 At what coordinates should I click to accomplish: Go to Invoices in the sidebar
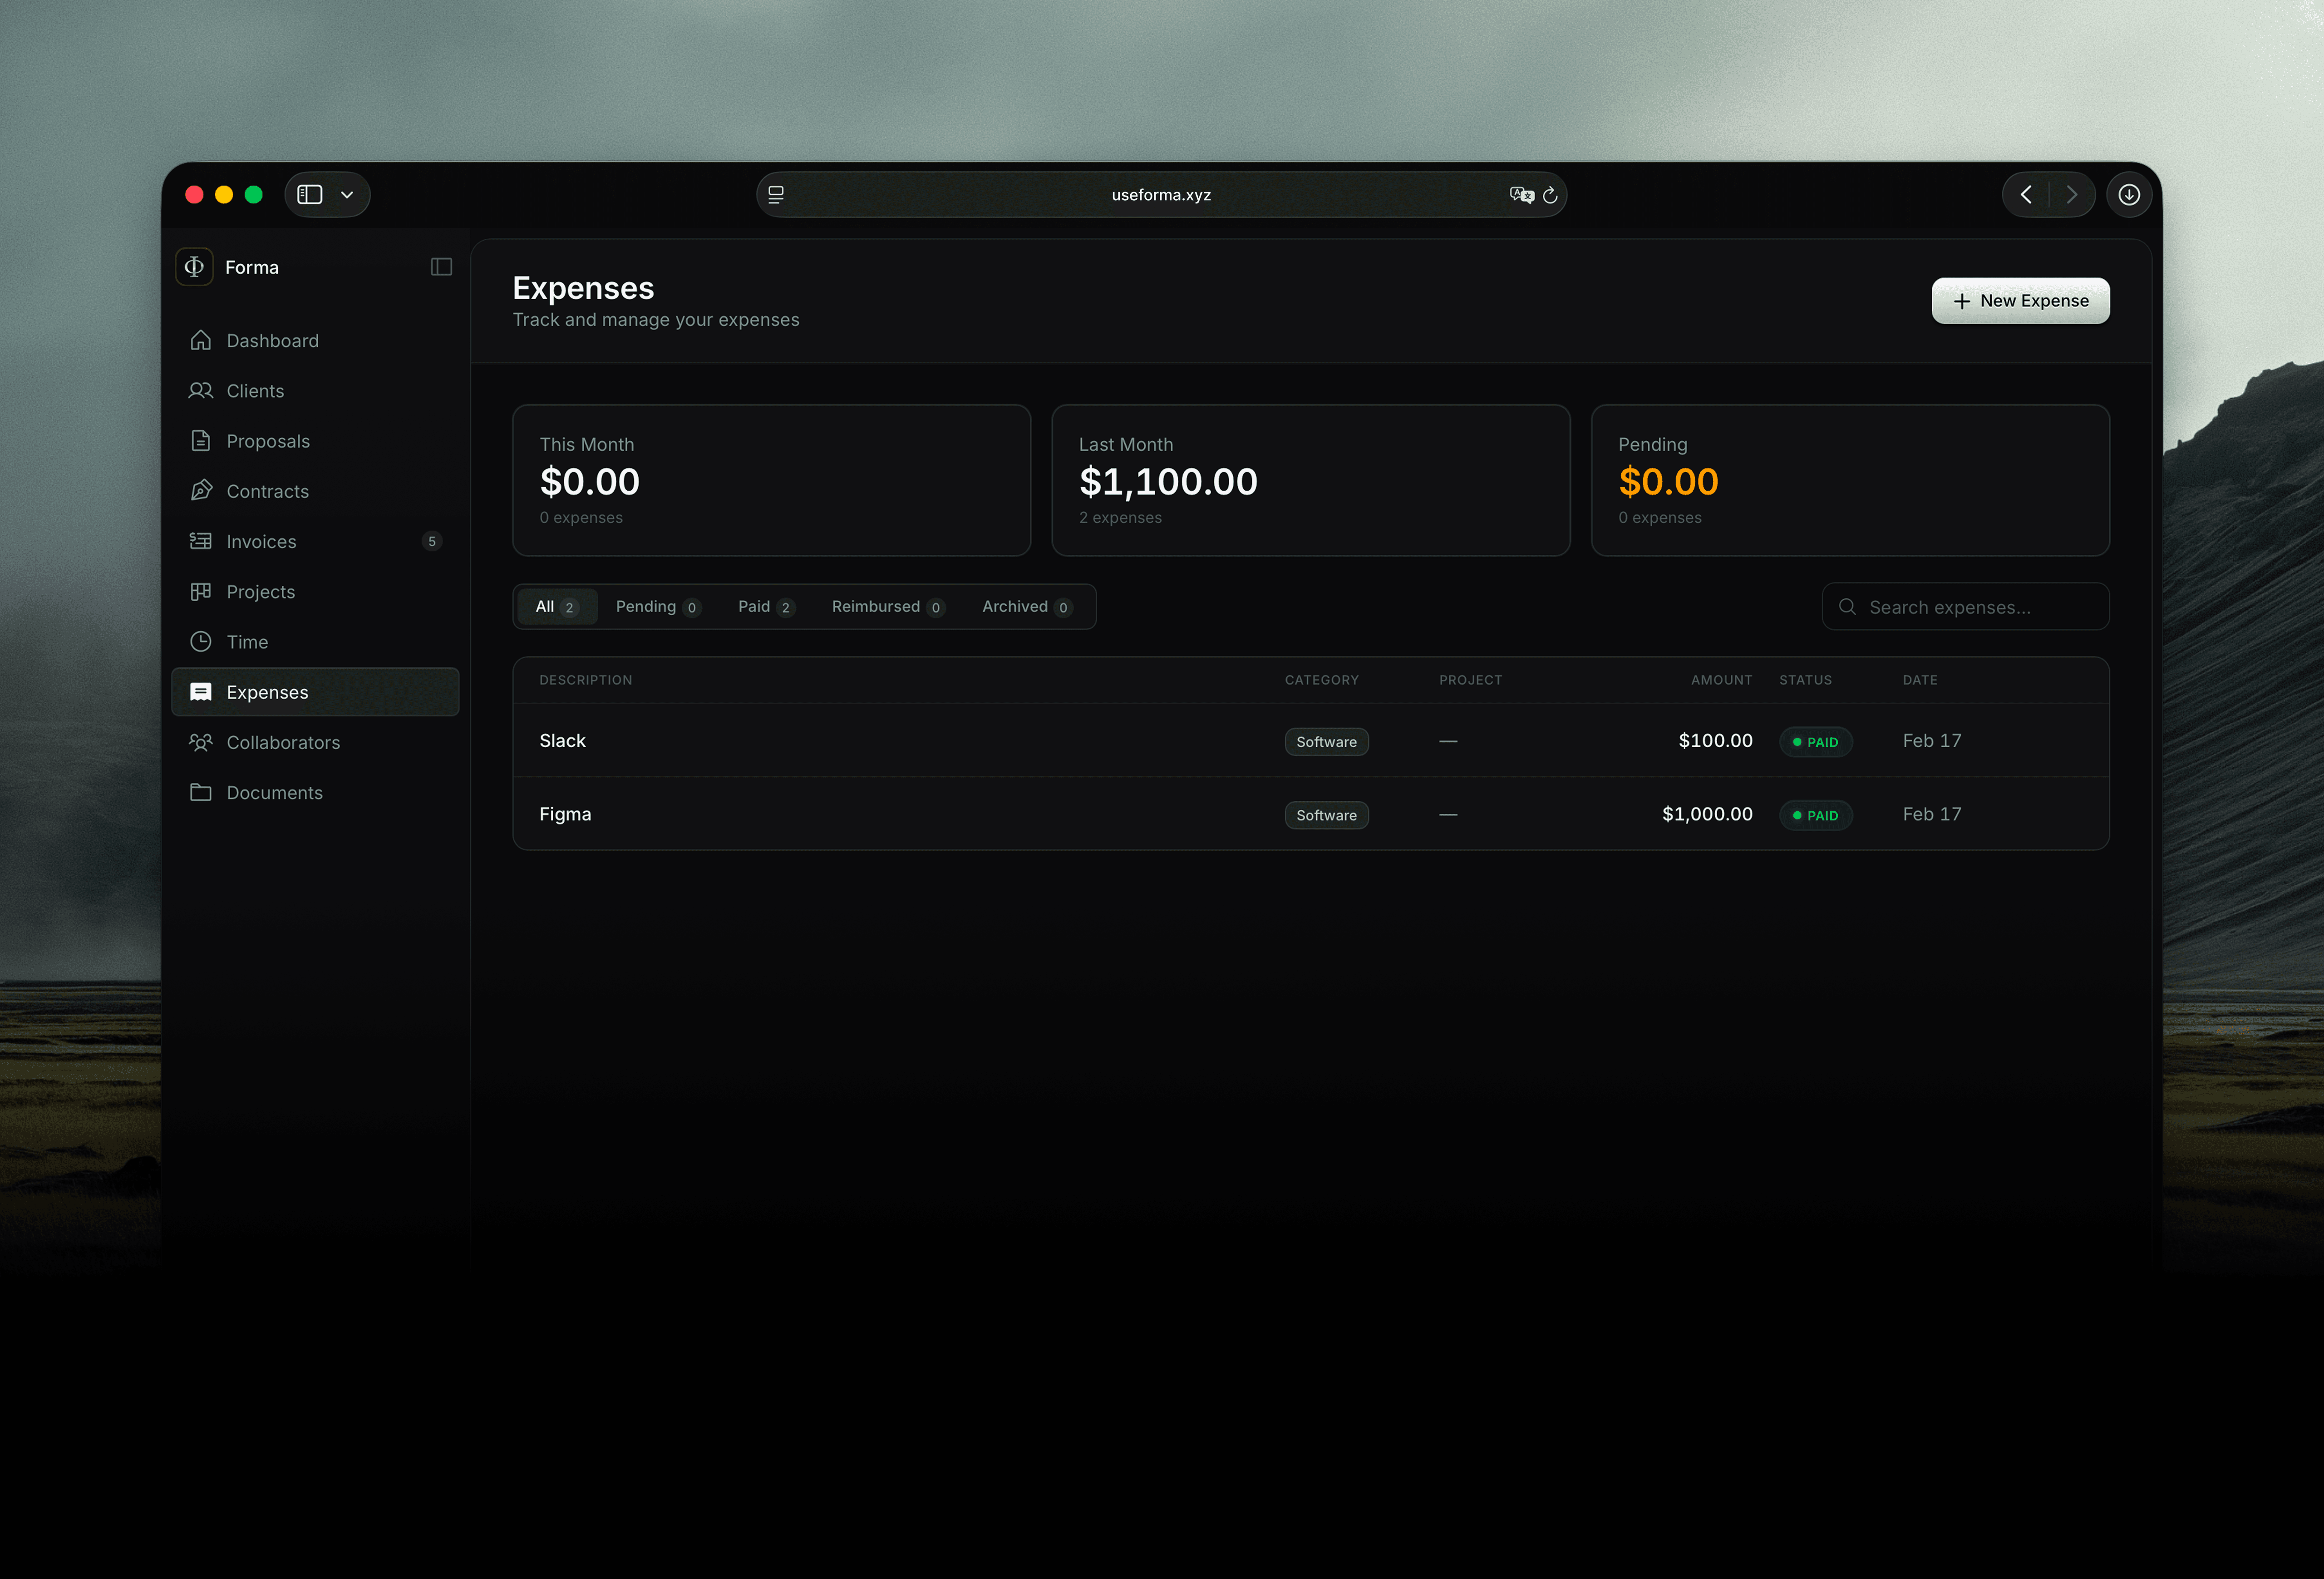click(x=315, y=541)
